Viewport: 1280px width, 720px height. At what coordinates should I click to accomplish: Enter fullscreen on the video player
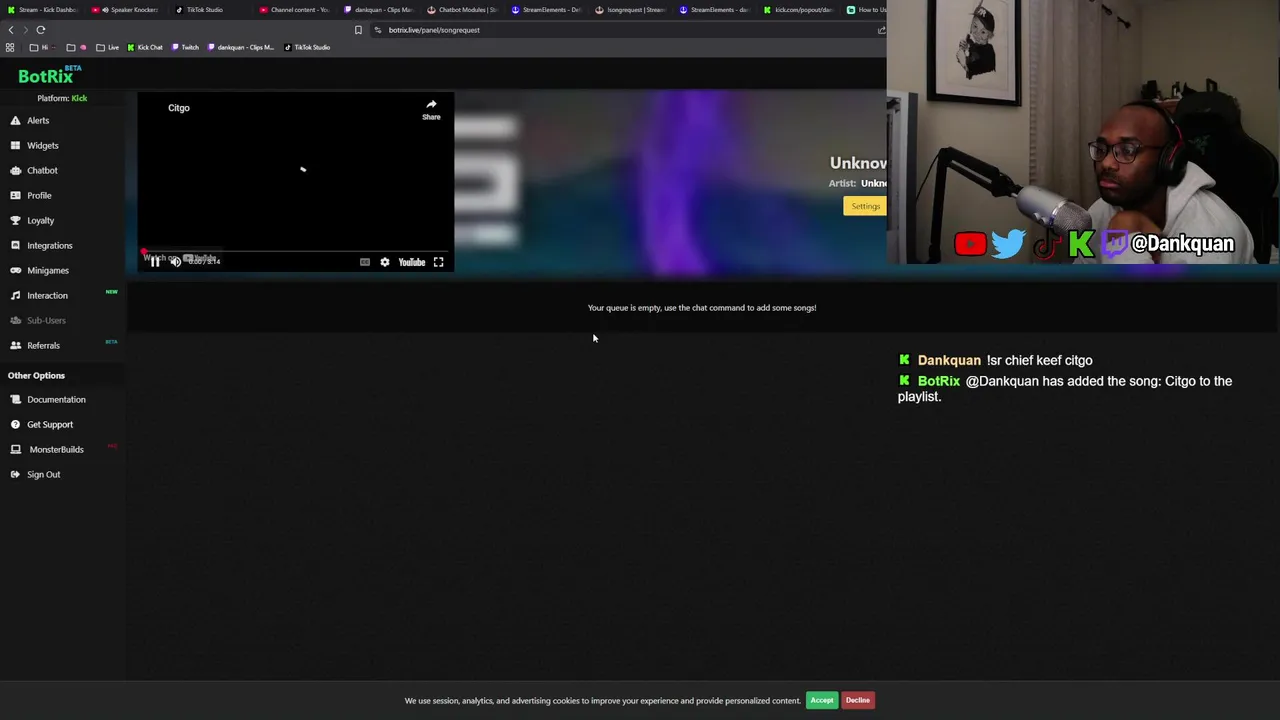438,262
